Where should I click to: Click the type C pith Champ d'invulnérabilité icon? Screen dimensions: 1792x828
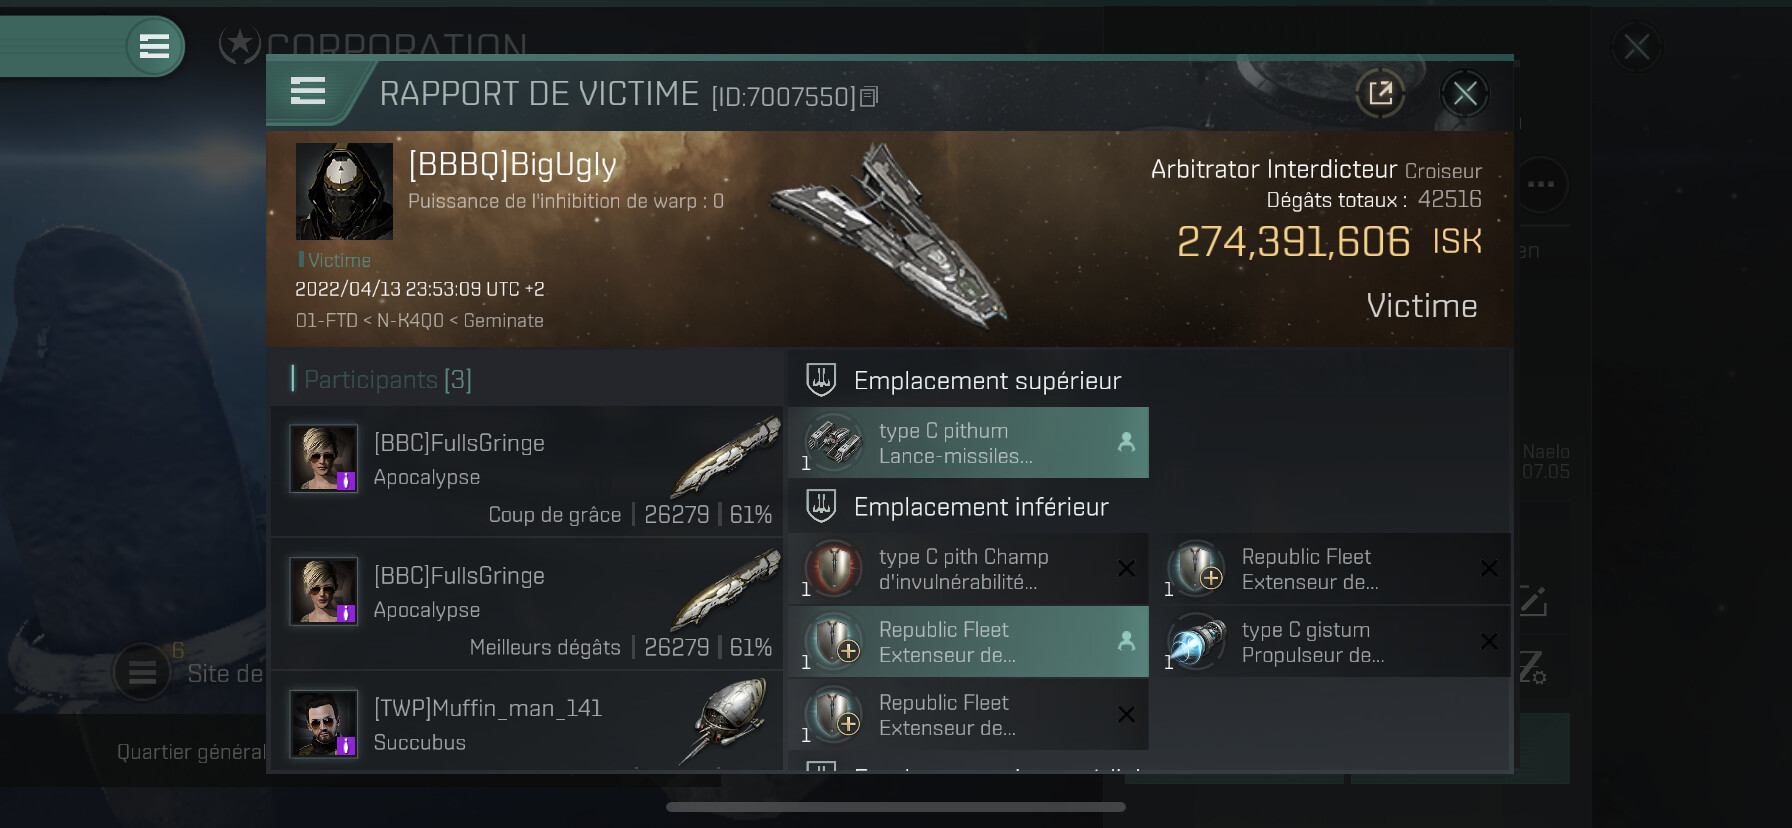(834, 569)
